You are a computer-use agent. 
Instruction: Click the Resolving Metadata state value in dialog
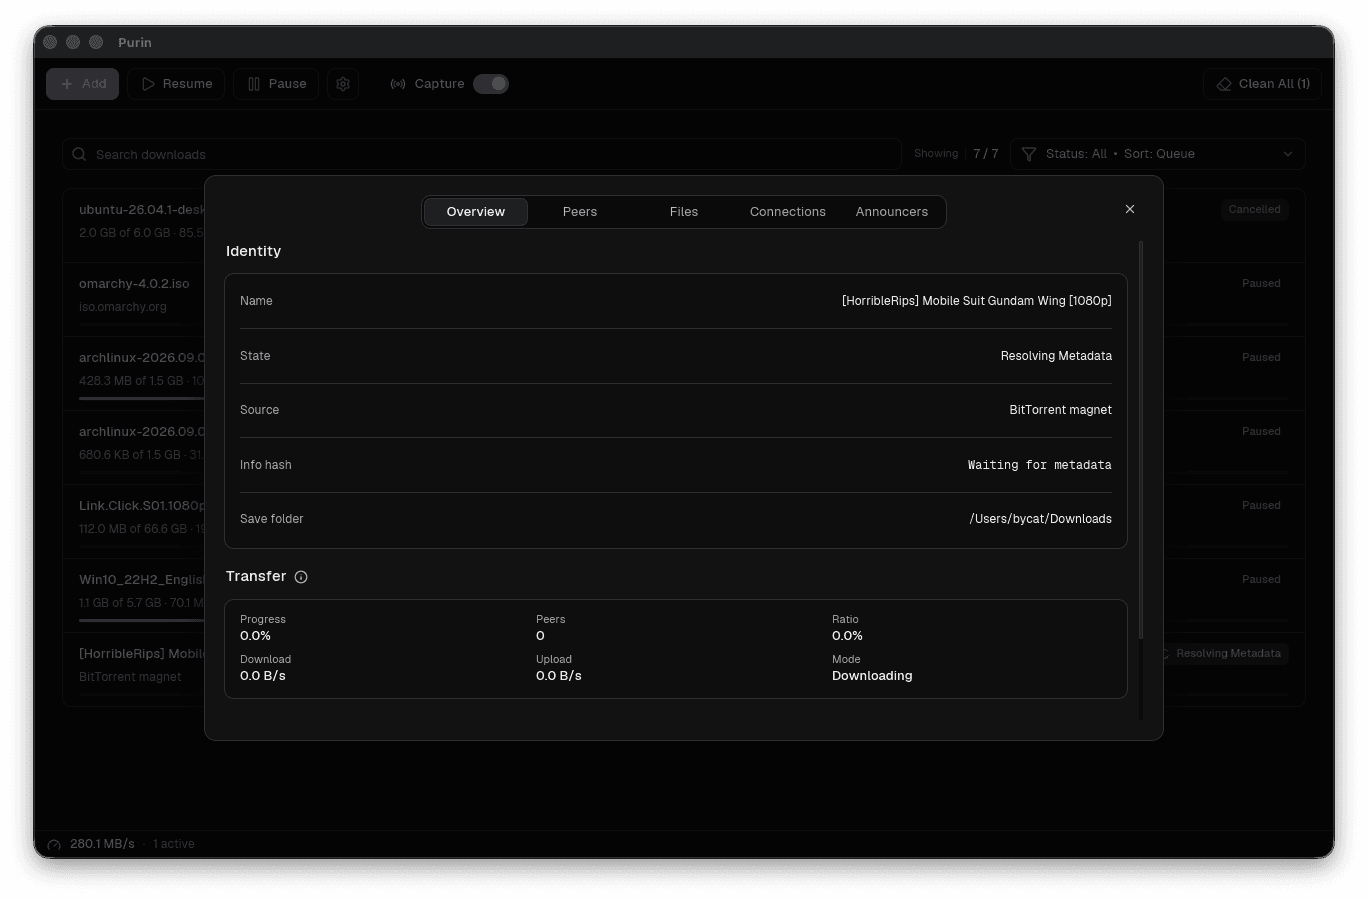tap(1056, 356)
